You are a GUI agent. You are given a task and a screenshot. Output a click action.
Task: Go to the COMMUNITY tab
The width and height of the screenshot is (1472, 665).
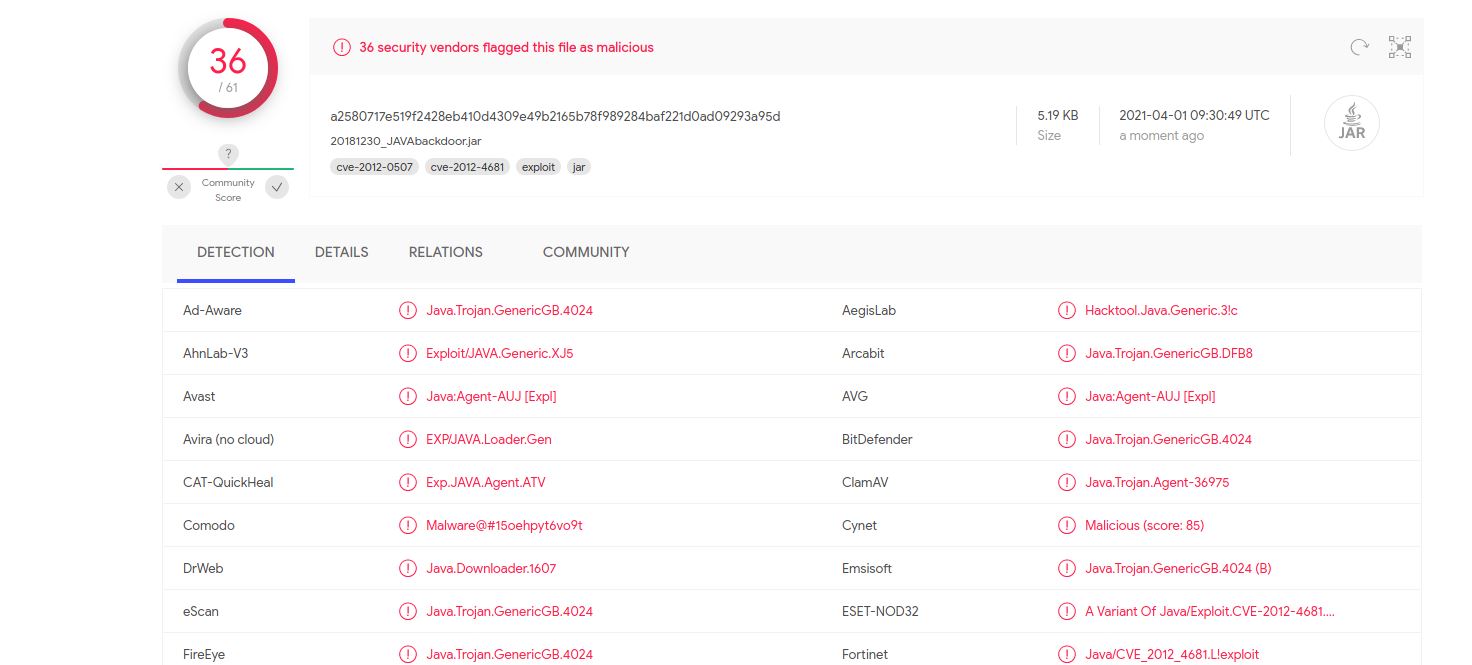tap(586, 252)
